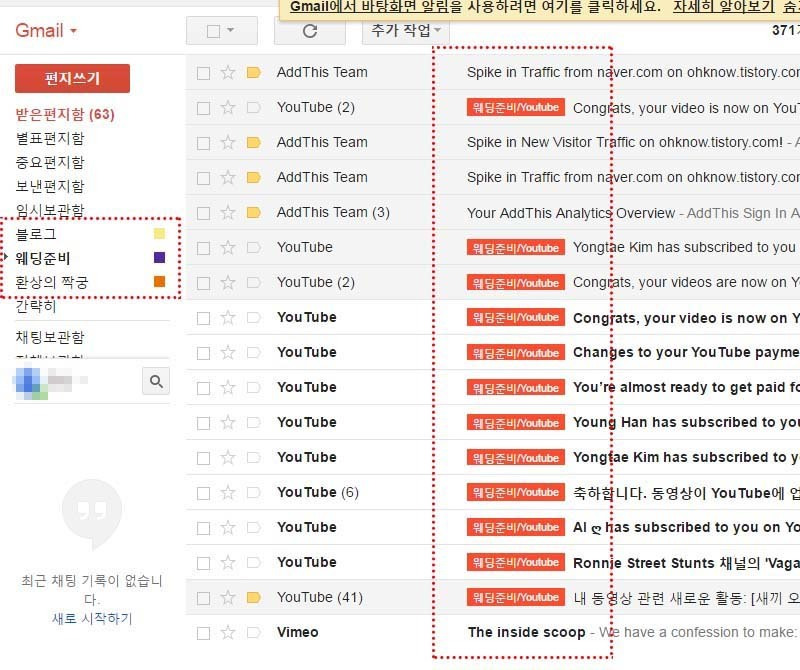Star the first AddThis Team email

(228, 72)
